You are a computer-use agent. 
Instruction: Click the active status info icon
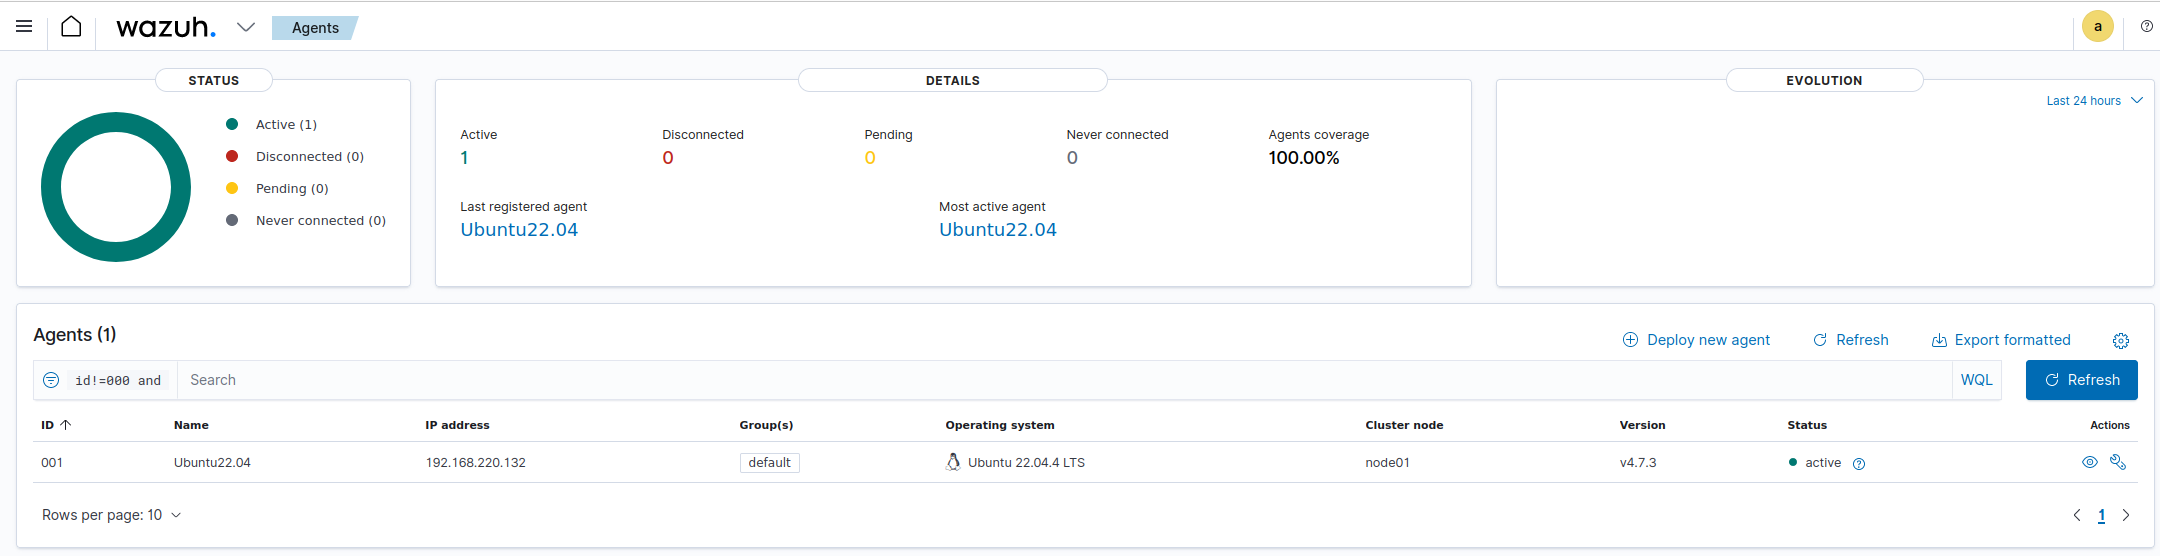tap(1859, 464)
